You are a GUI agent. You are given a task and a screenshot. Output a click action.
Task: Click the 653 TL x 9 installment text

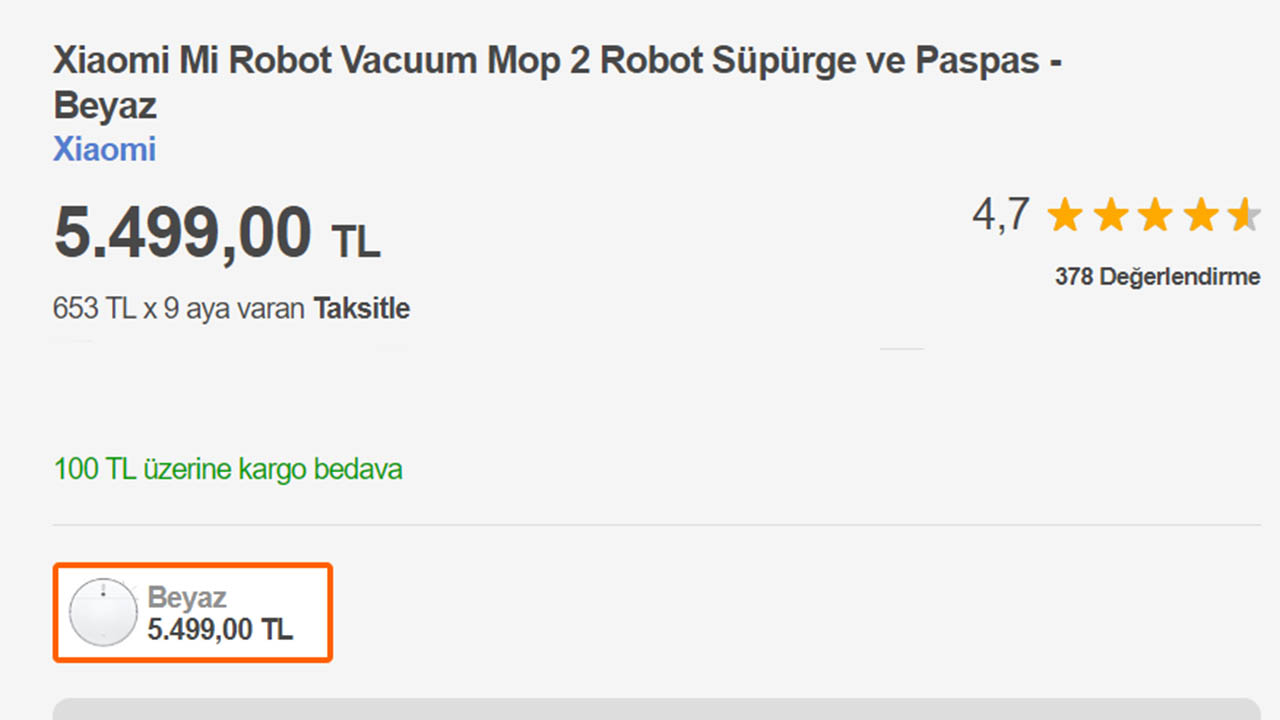178,308
